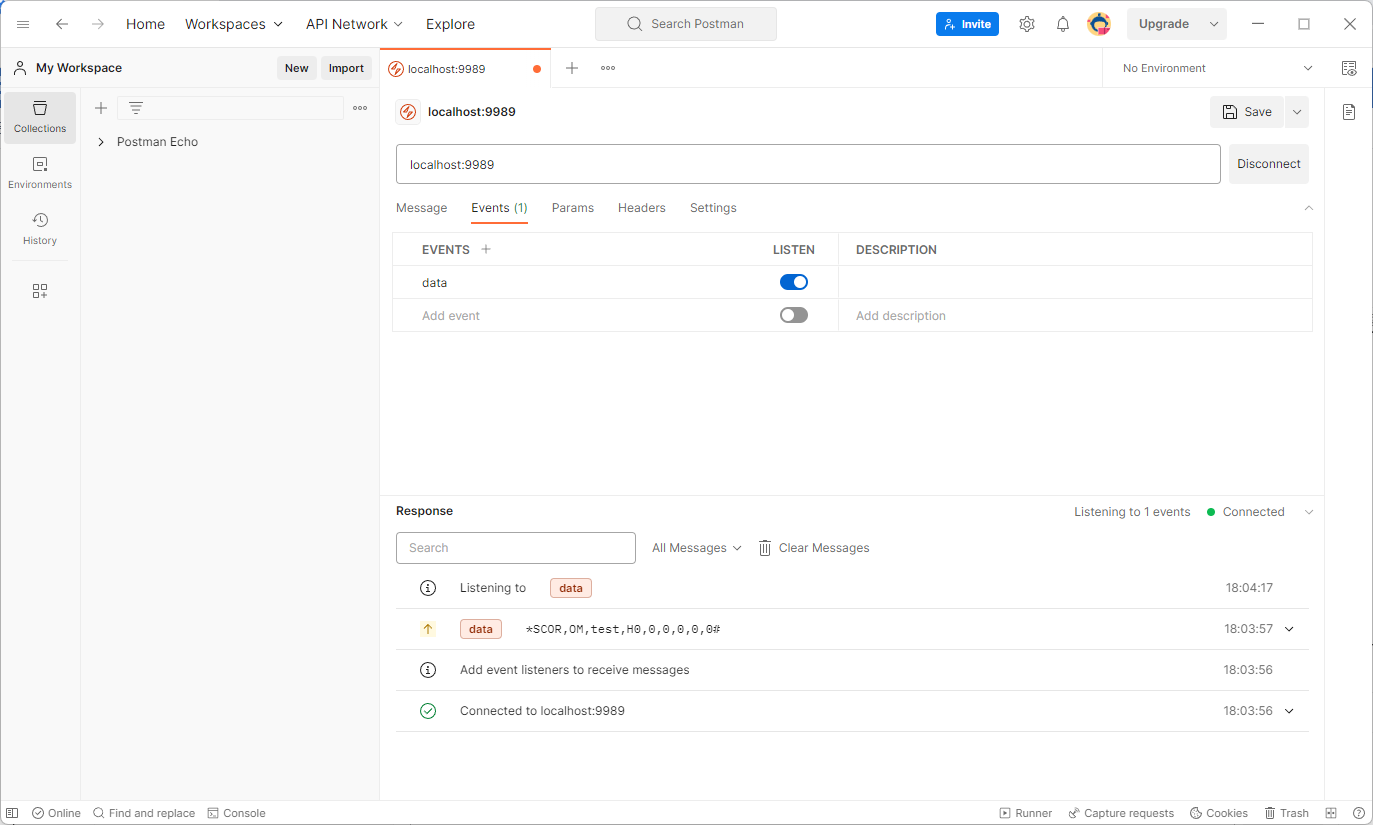1373x825 pixels.
Task: Select localhost:9989 request tab
Action: (x=465, y=69)
